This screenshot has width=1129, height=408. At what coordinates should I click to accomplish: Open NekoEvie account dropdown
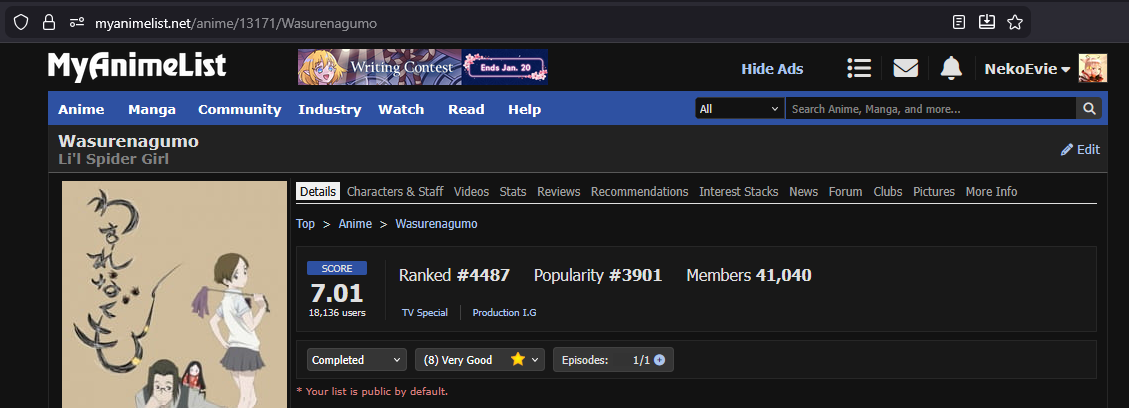(1027, 69)
